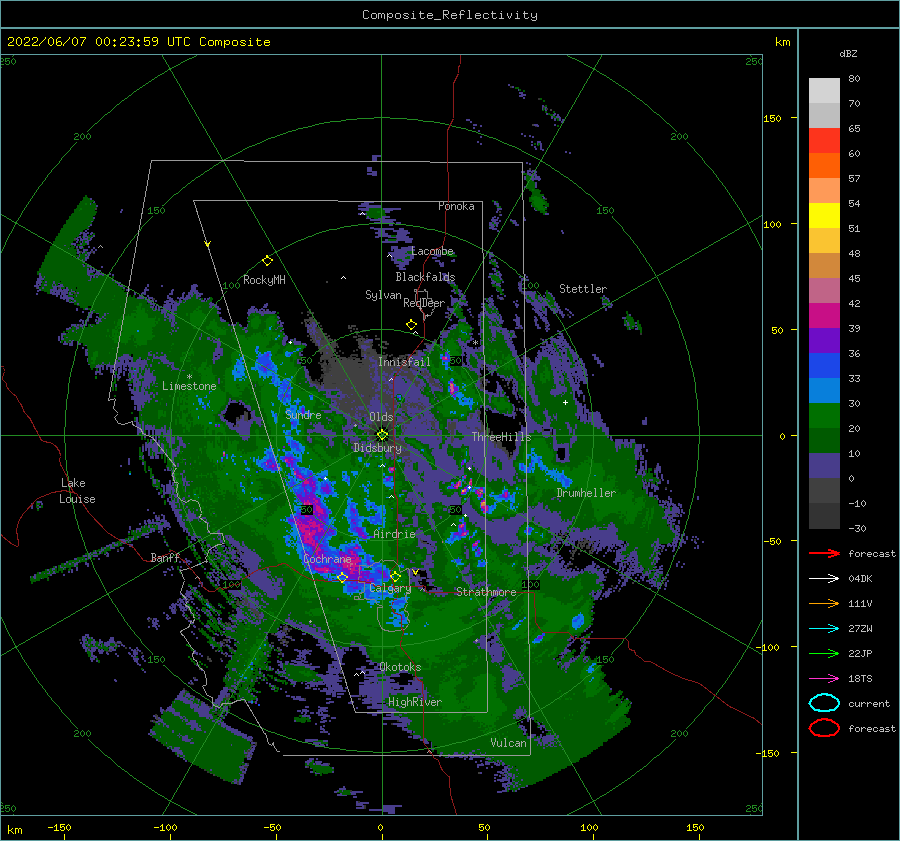Select the RedDeer label
900x841 pixels.
click(x=424, y=303)
